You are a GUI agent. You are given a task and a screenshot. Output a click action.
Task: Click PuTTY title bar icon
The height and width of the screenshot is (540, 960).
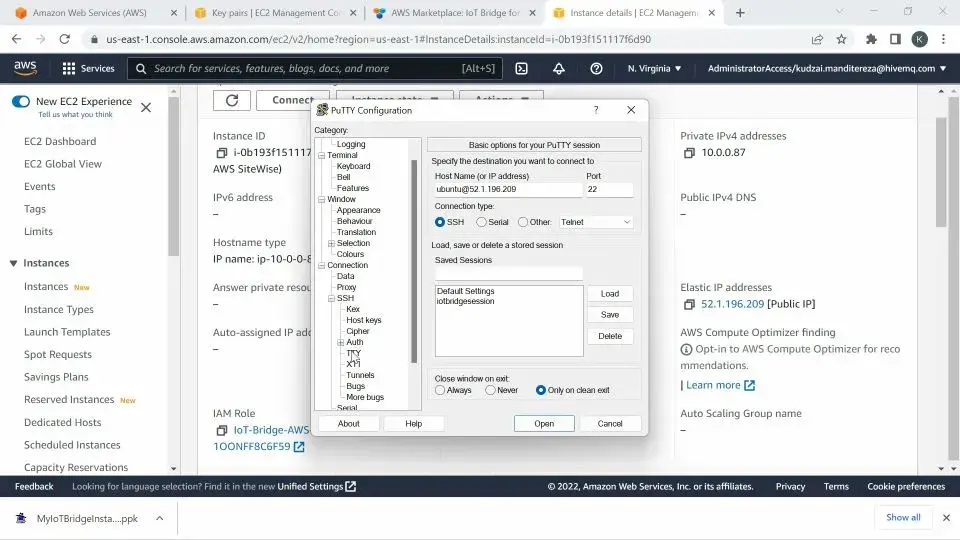point(322,110)
